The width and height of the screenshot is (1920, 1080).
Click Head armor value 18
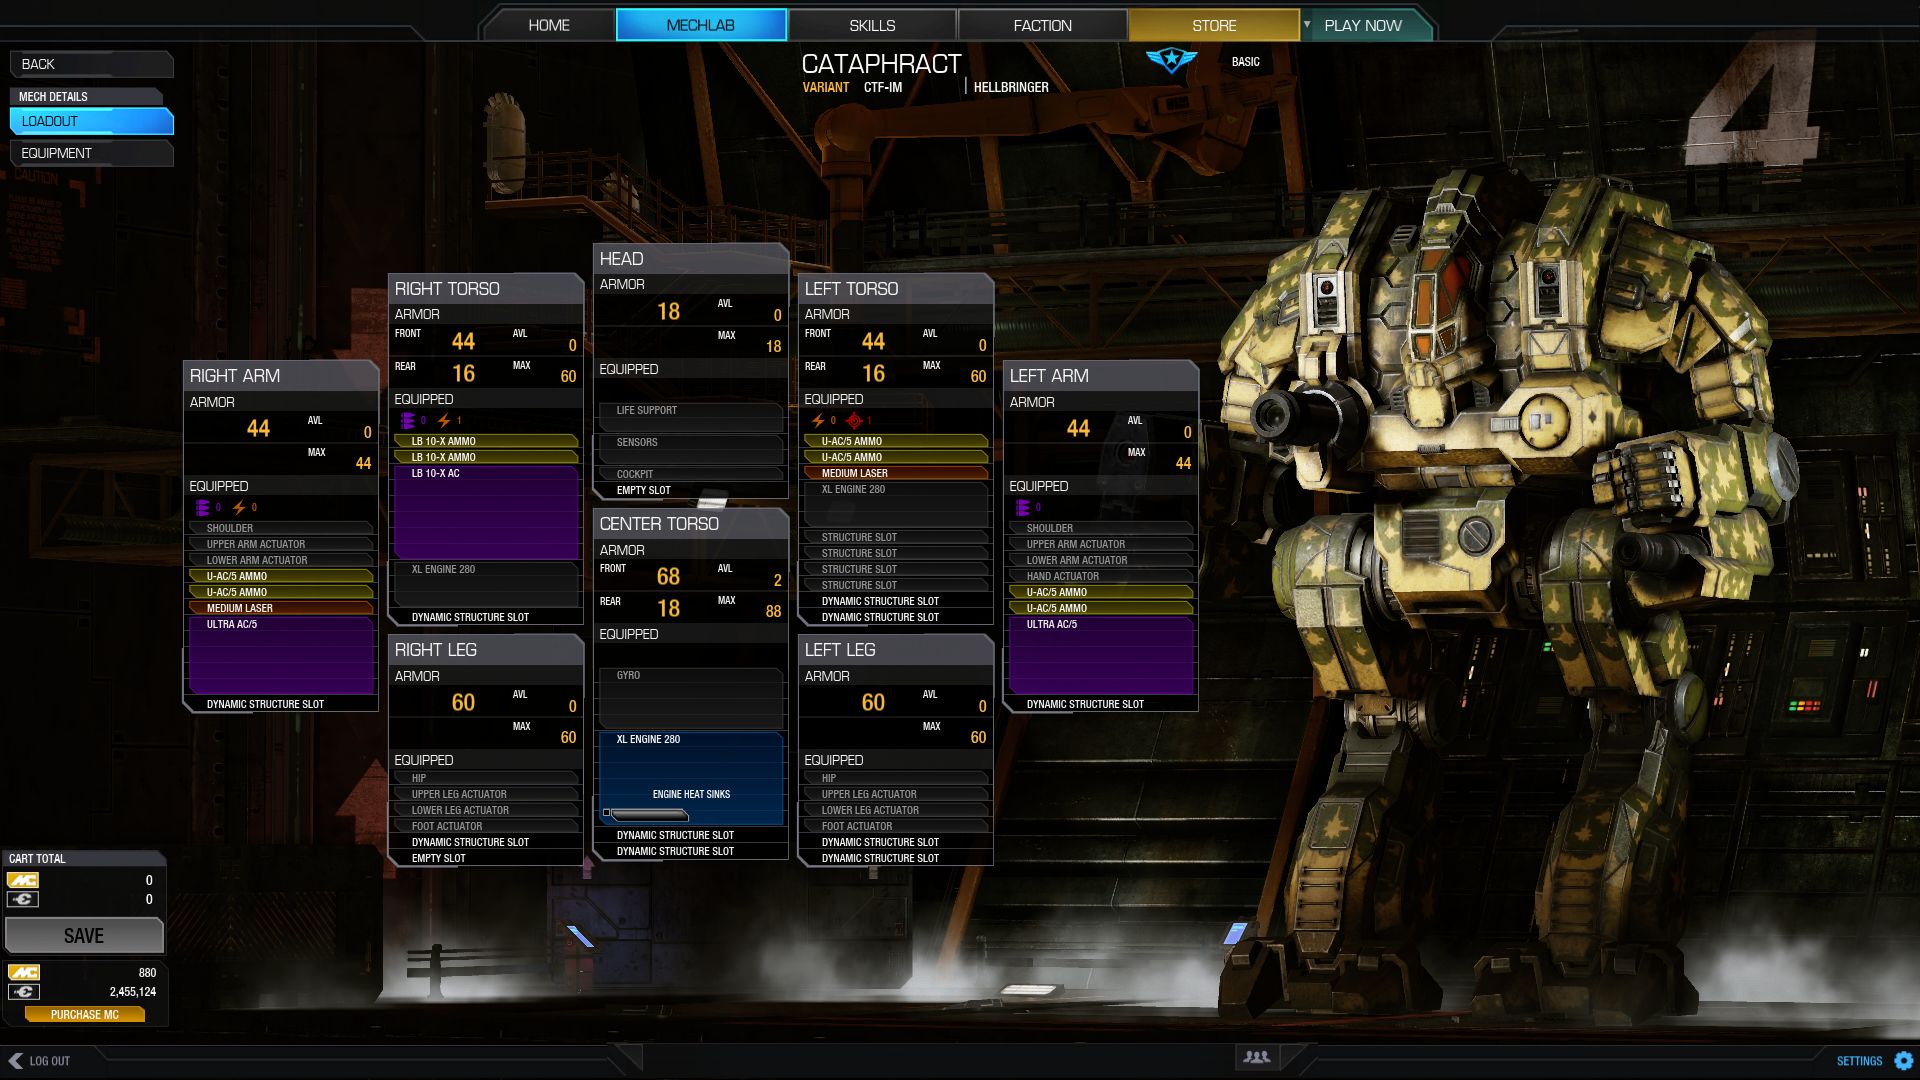pyautogui.click(x=668, y=312)
